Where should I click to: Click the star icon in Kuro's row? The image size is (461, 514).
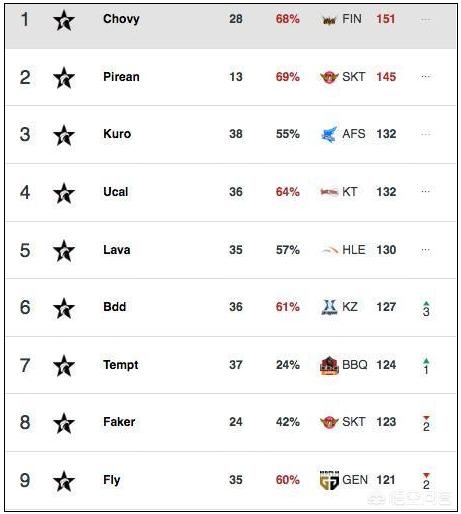click(64, 135)
